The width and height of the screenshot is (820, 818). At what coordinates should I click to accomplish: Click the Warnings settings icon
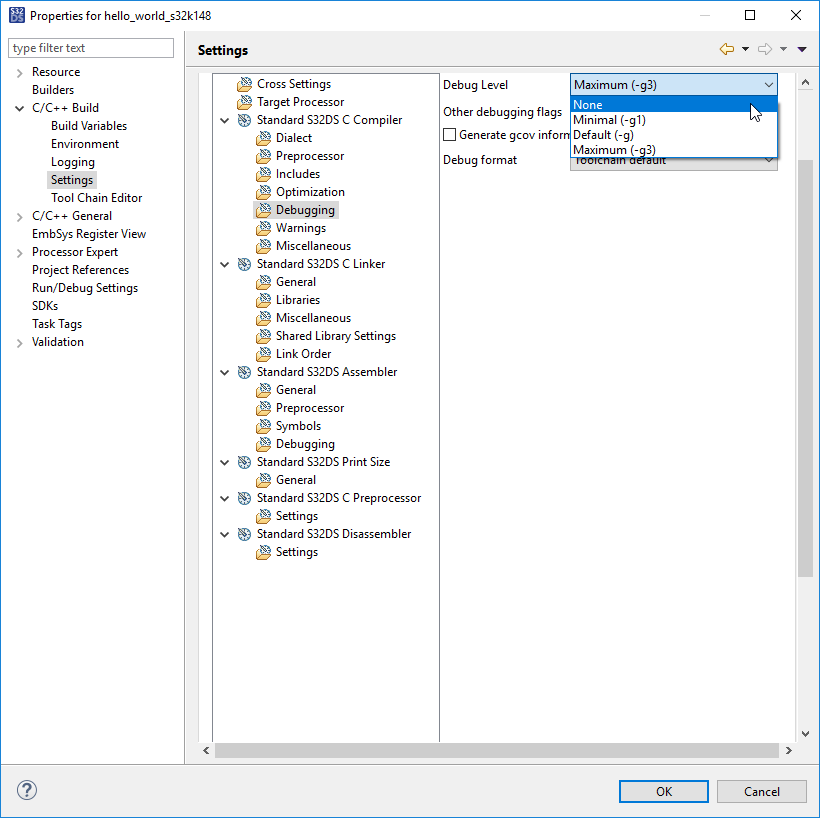click(264, 228)
